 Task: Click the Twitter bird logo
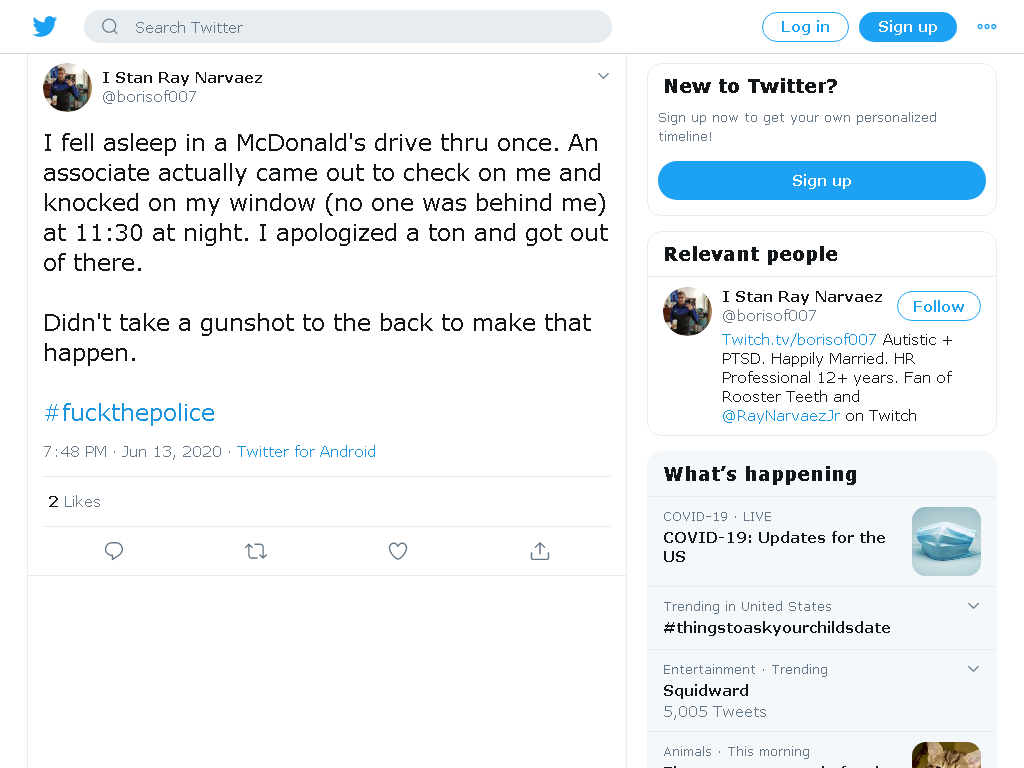[x=44, y=27]
